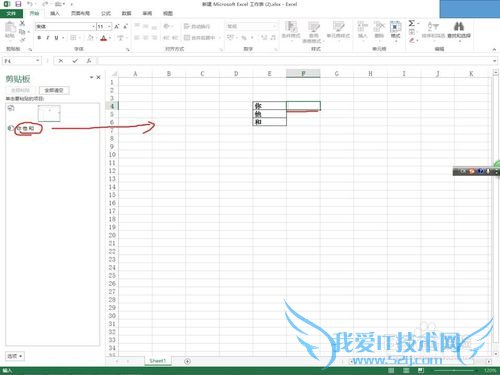The width and height of the screenshot is (500, 375).
Task: Toggle Wrap Text in alignment group
Action: tap(197, 26)
